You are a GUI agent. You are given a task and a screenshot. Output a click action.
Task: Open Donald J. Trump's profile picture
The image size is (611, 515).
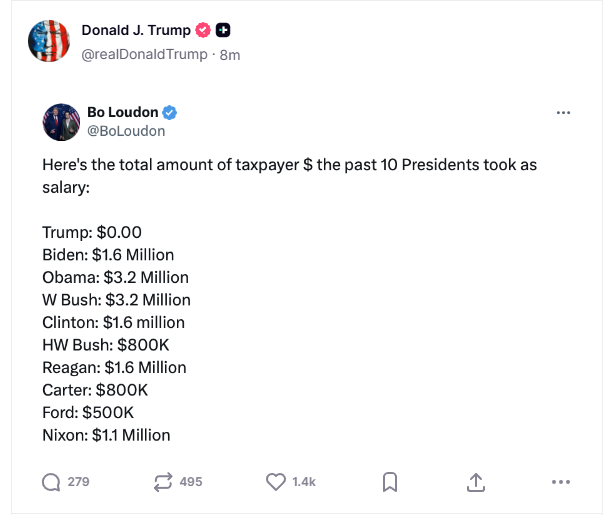click(x=48, y=42)
